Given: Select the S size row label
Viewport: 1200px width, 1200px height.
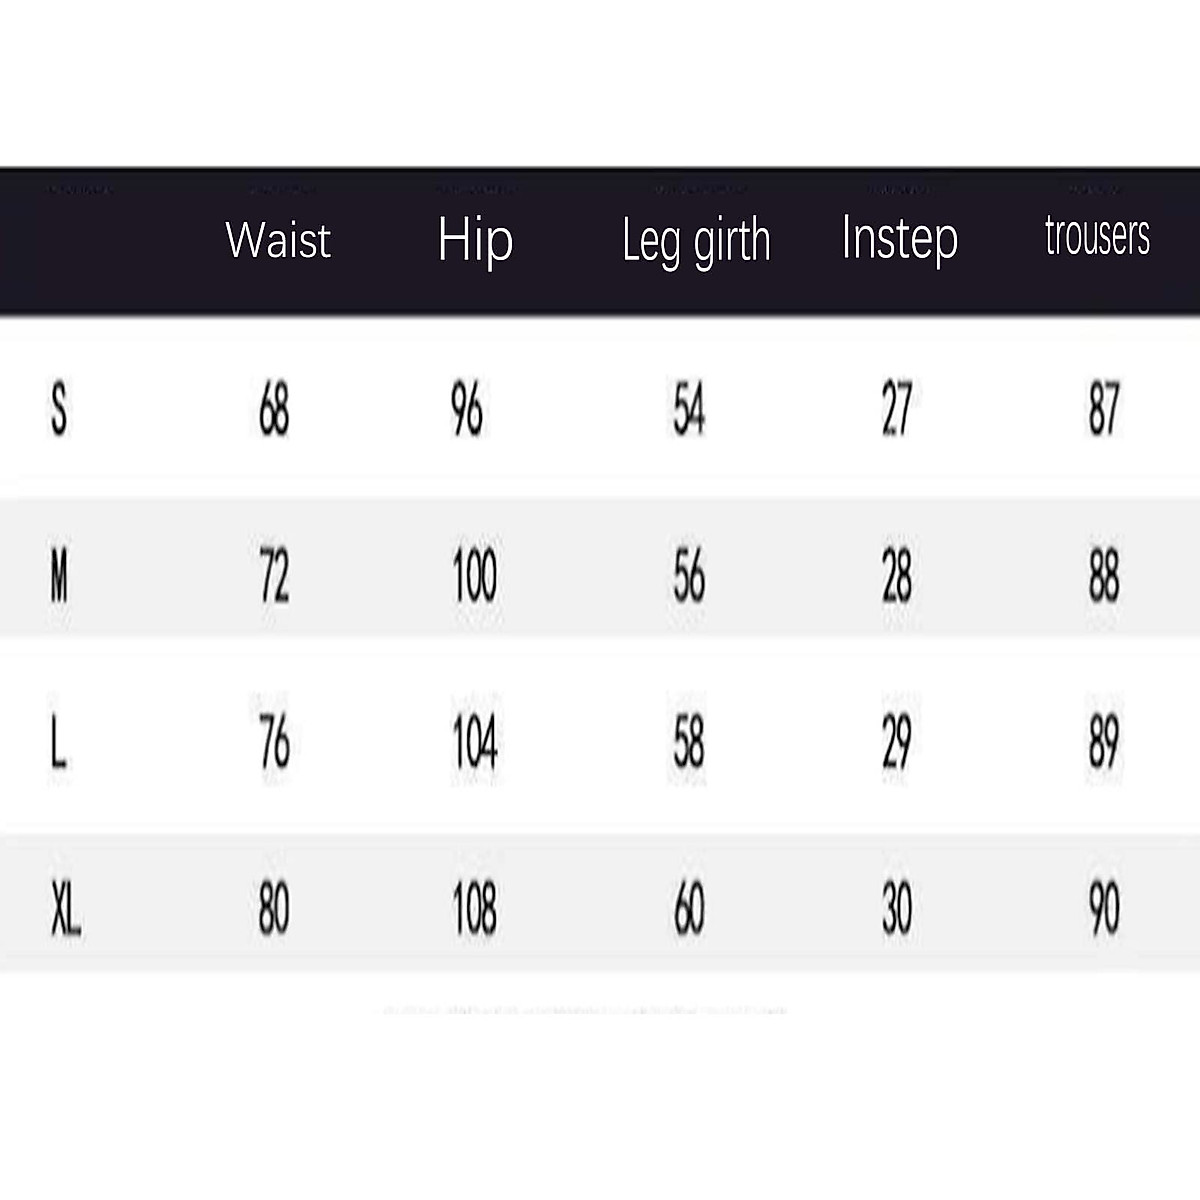Looking at the screenshot, I should click(x=59, y=409).
